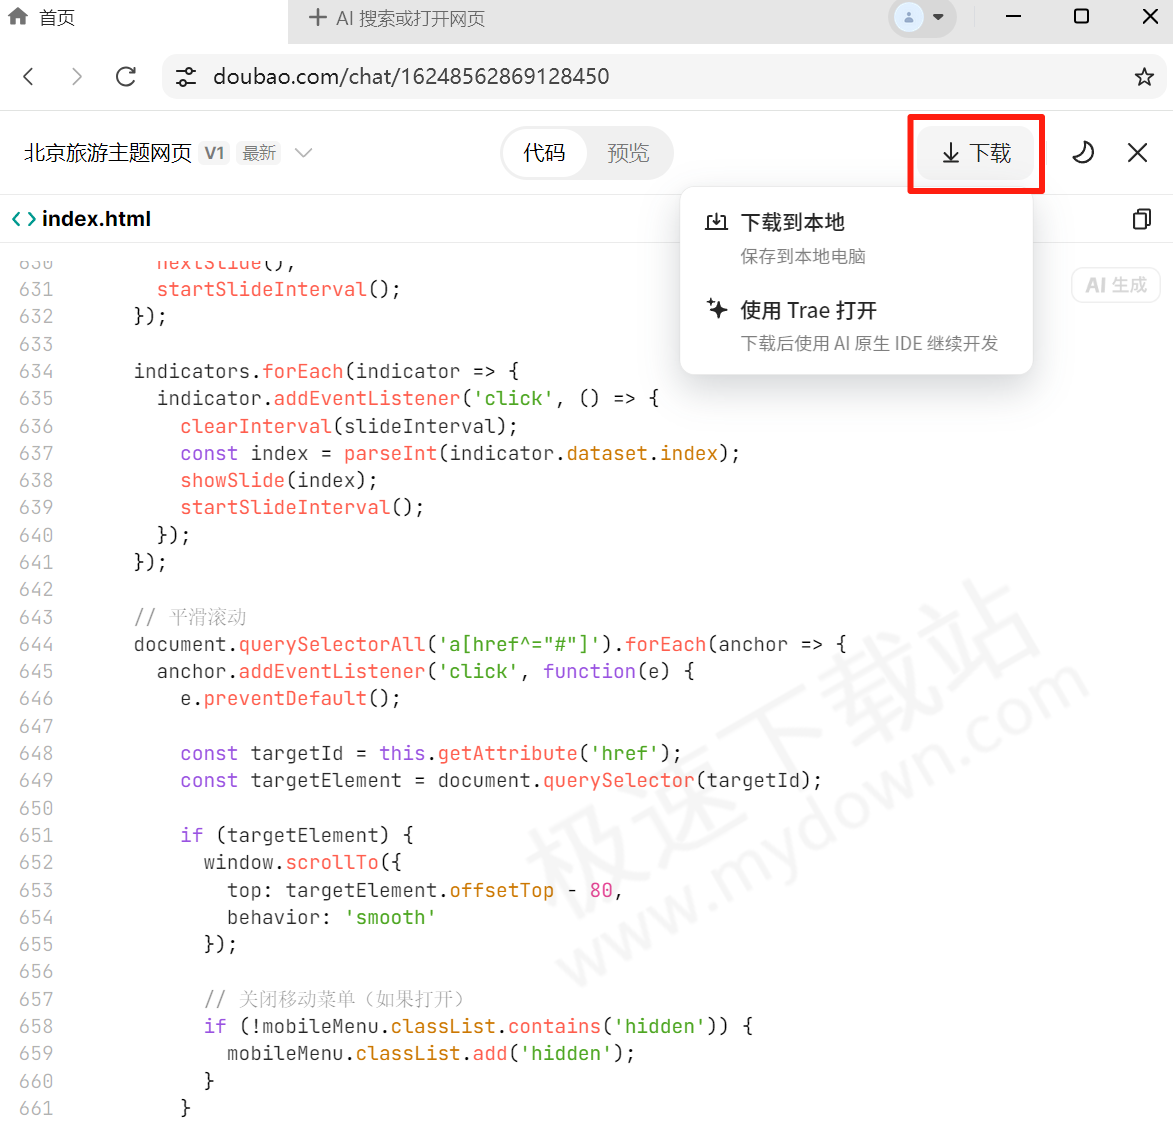Screen dimensions: 1173x1122
Task: Expand the version dropdown next to 最新
Action: click(x=303, y=152)
